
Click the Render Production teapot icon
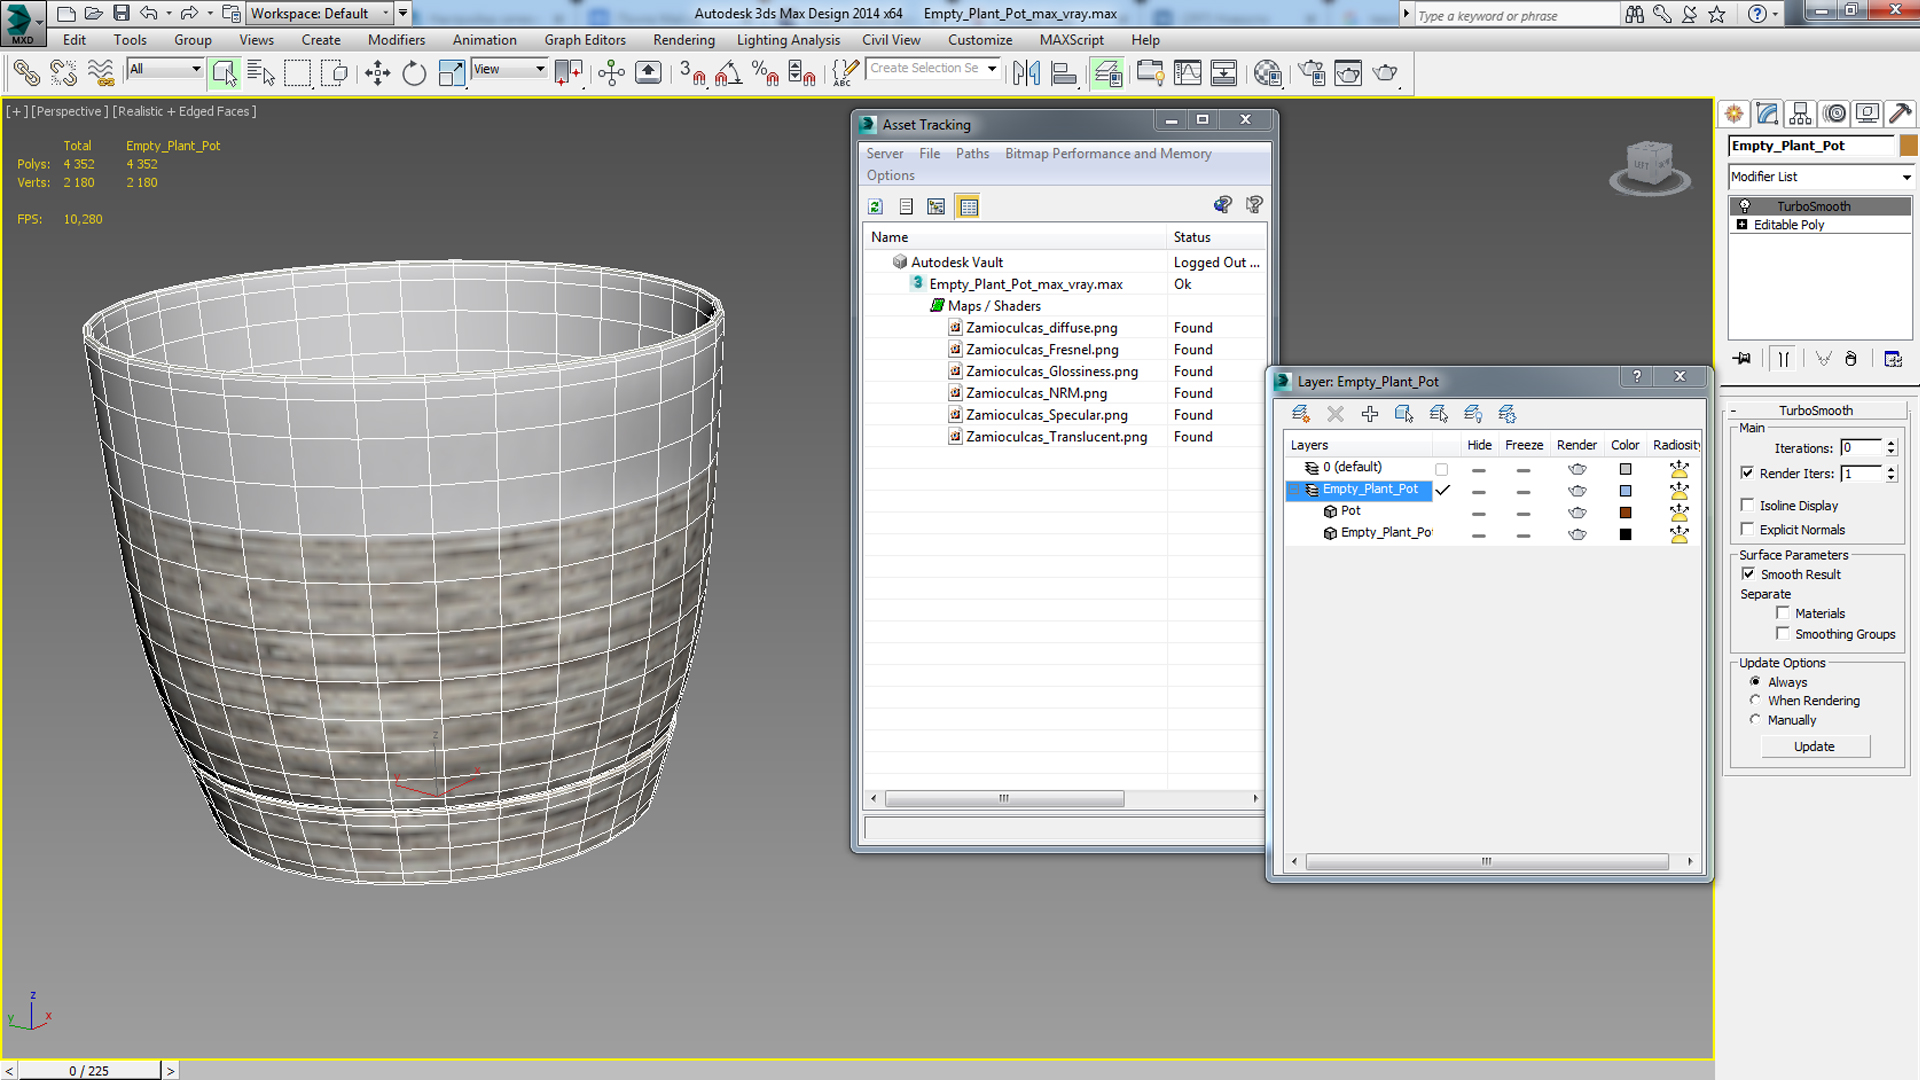pos(1385,73)
